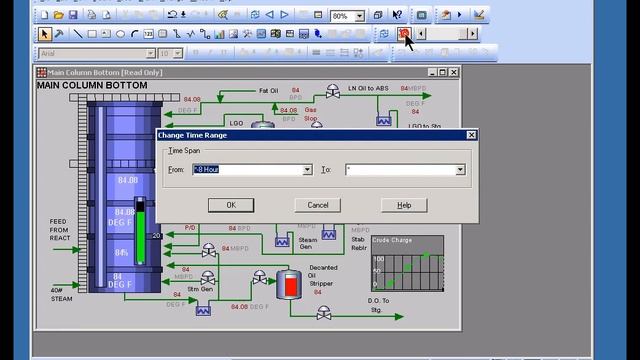Click the Decanted Oil Stripper label
640x360 pixels.
click(322, 276)
